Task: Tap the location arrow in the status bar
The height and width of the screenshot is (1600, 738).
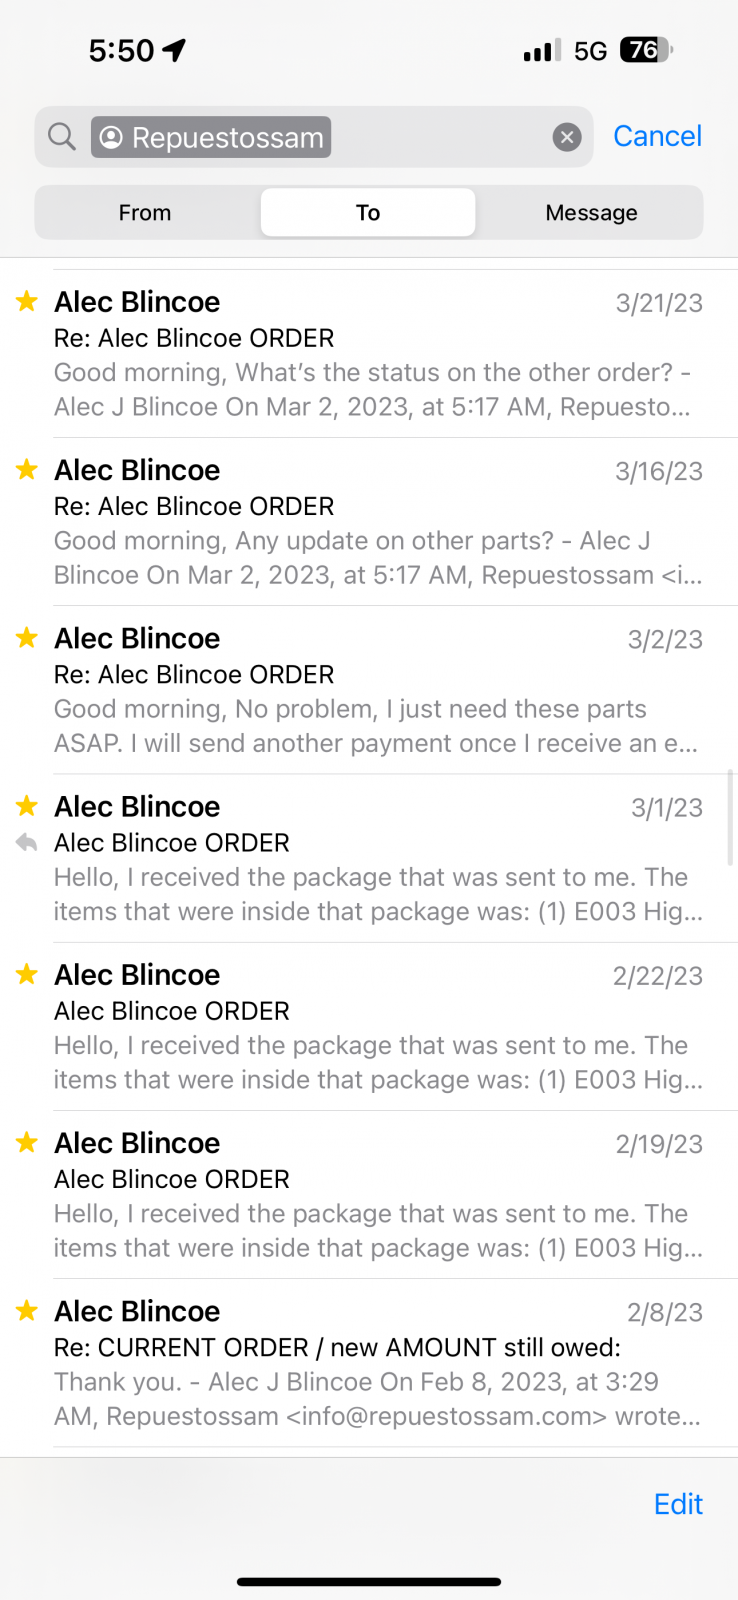Action: pyautogui.click(x=175, y=50)
